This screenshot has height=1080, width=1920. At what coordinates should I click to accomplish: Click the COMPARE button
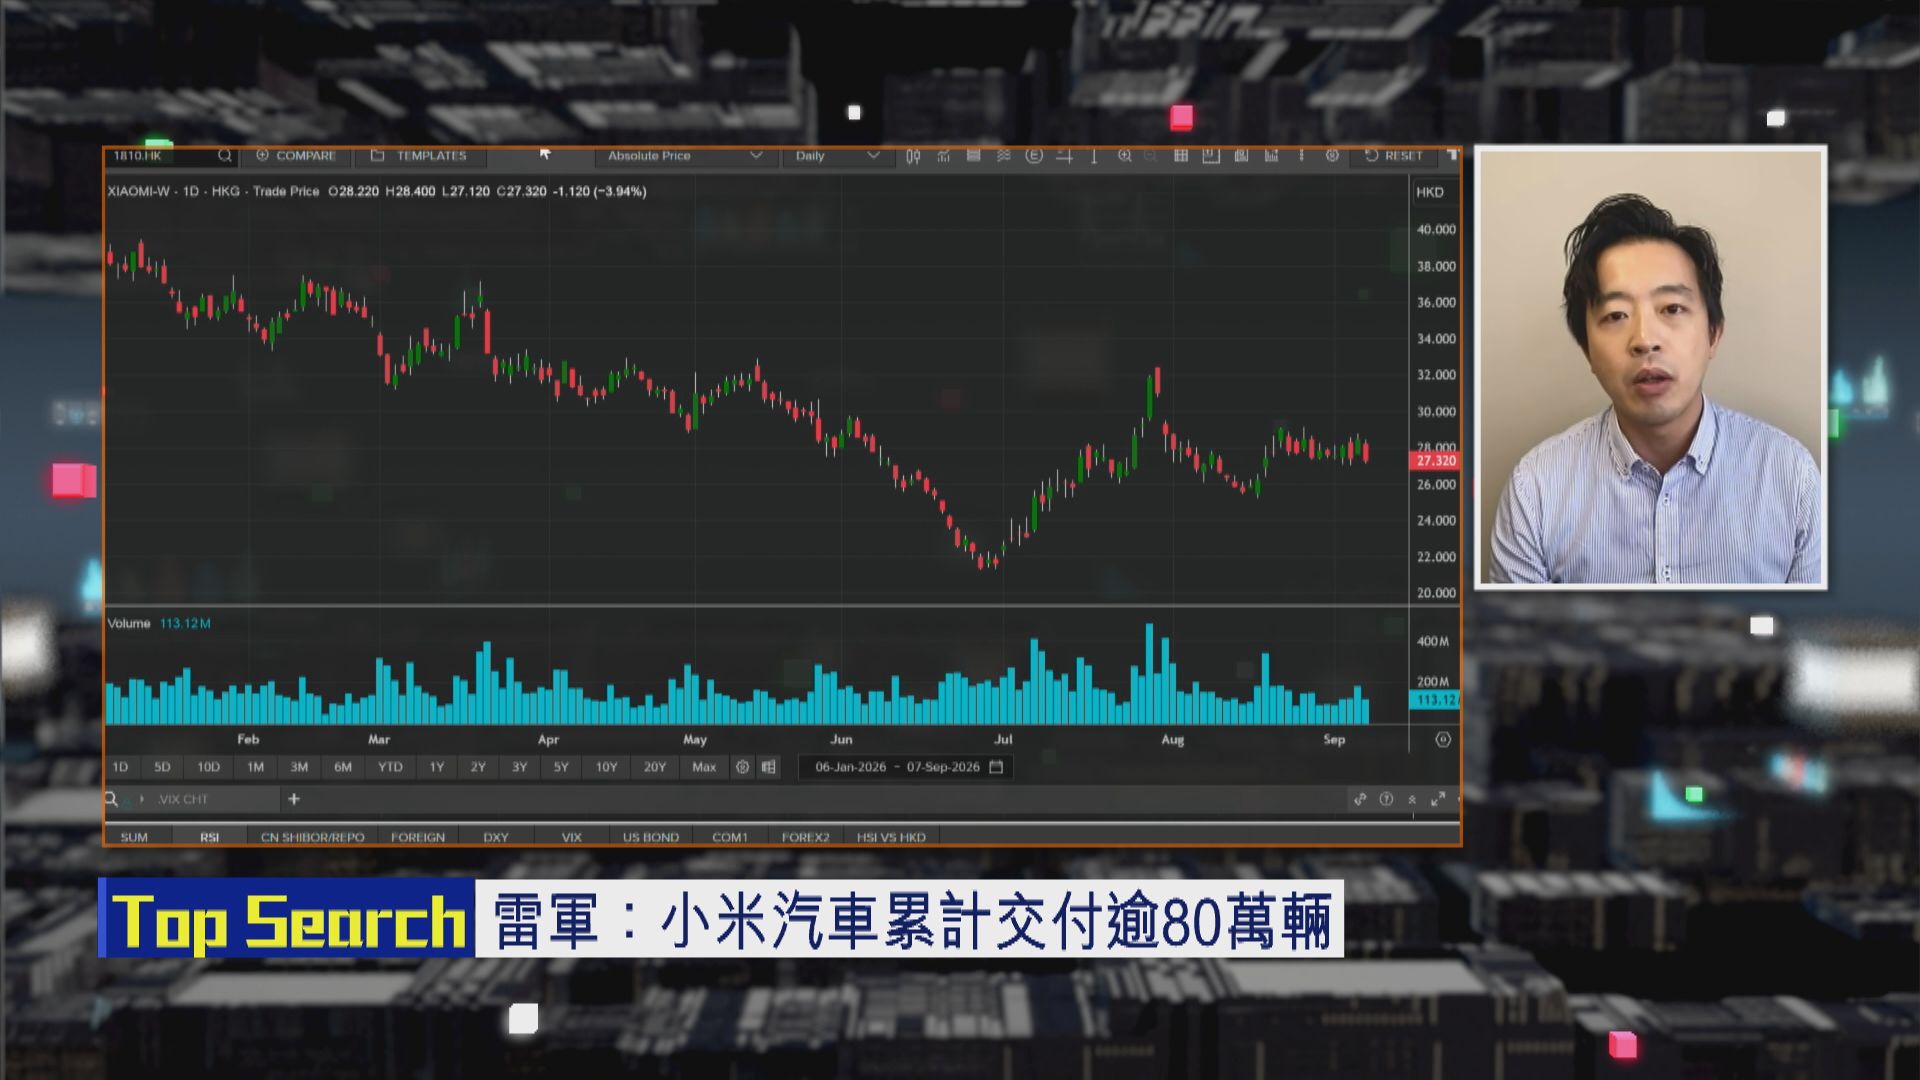(x=296, y=156)
